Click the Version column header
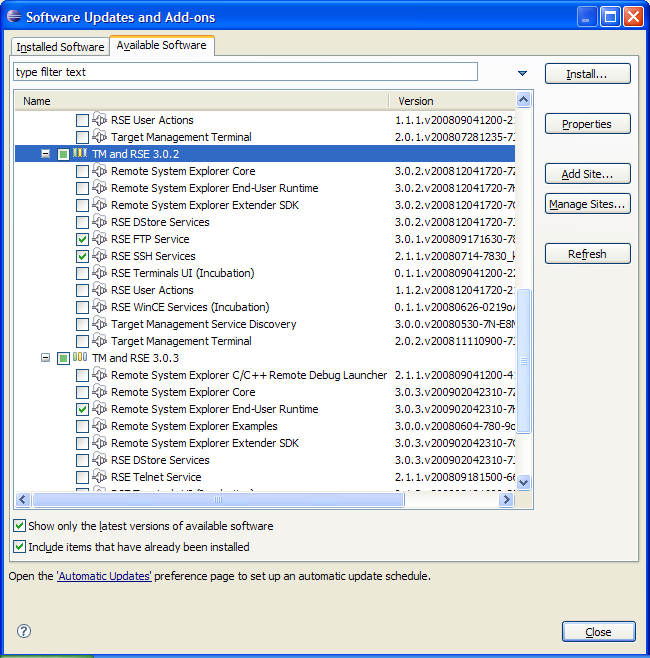The image size is (650, 658). 452,101
